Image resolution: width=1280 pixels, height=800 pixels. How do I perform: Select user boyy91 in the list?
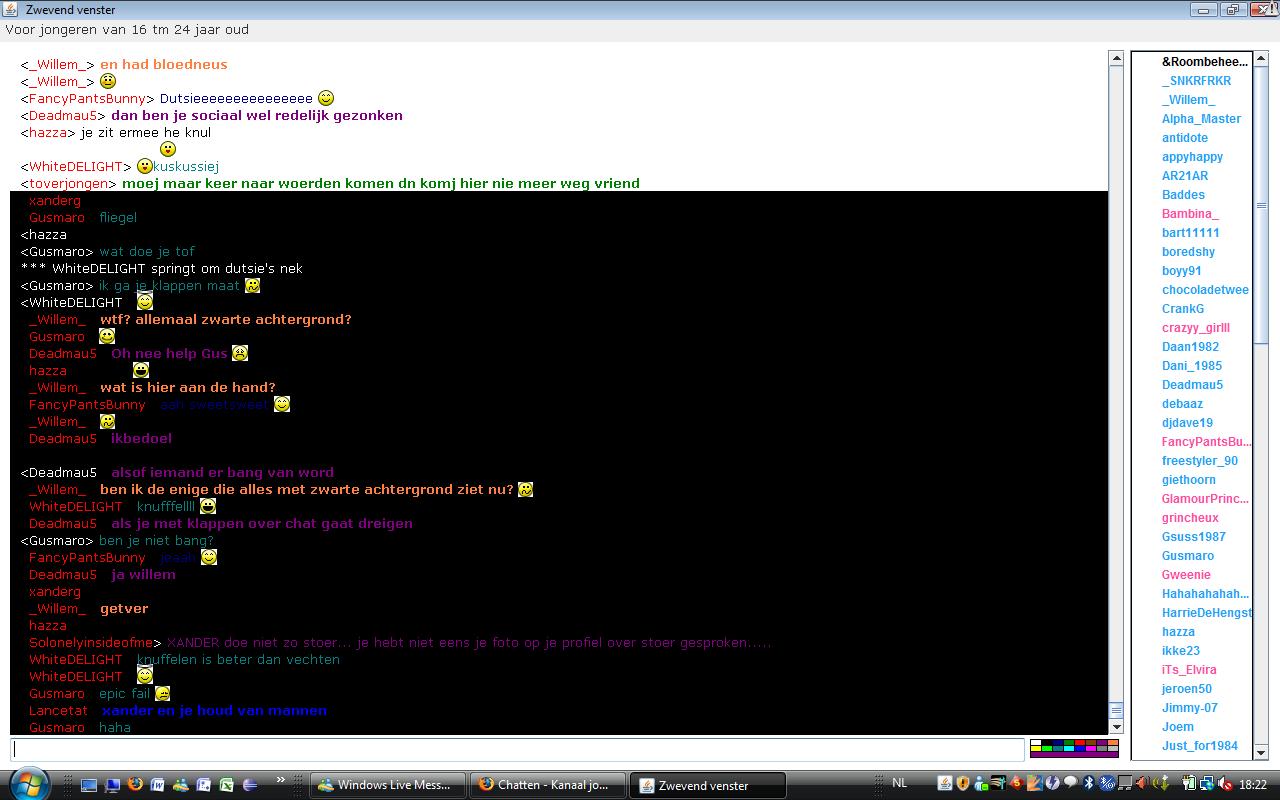1181,271
